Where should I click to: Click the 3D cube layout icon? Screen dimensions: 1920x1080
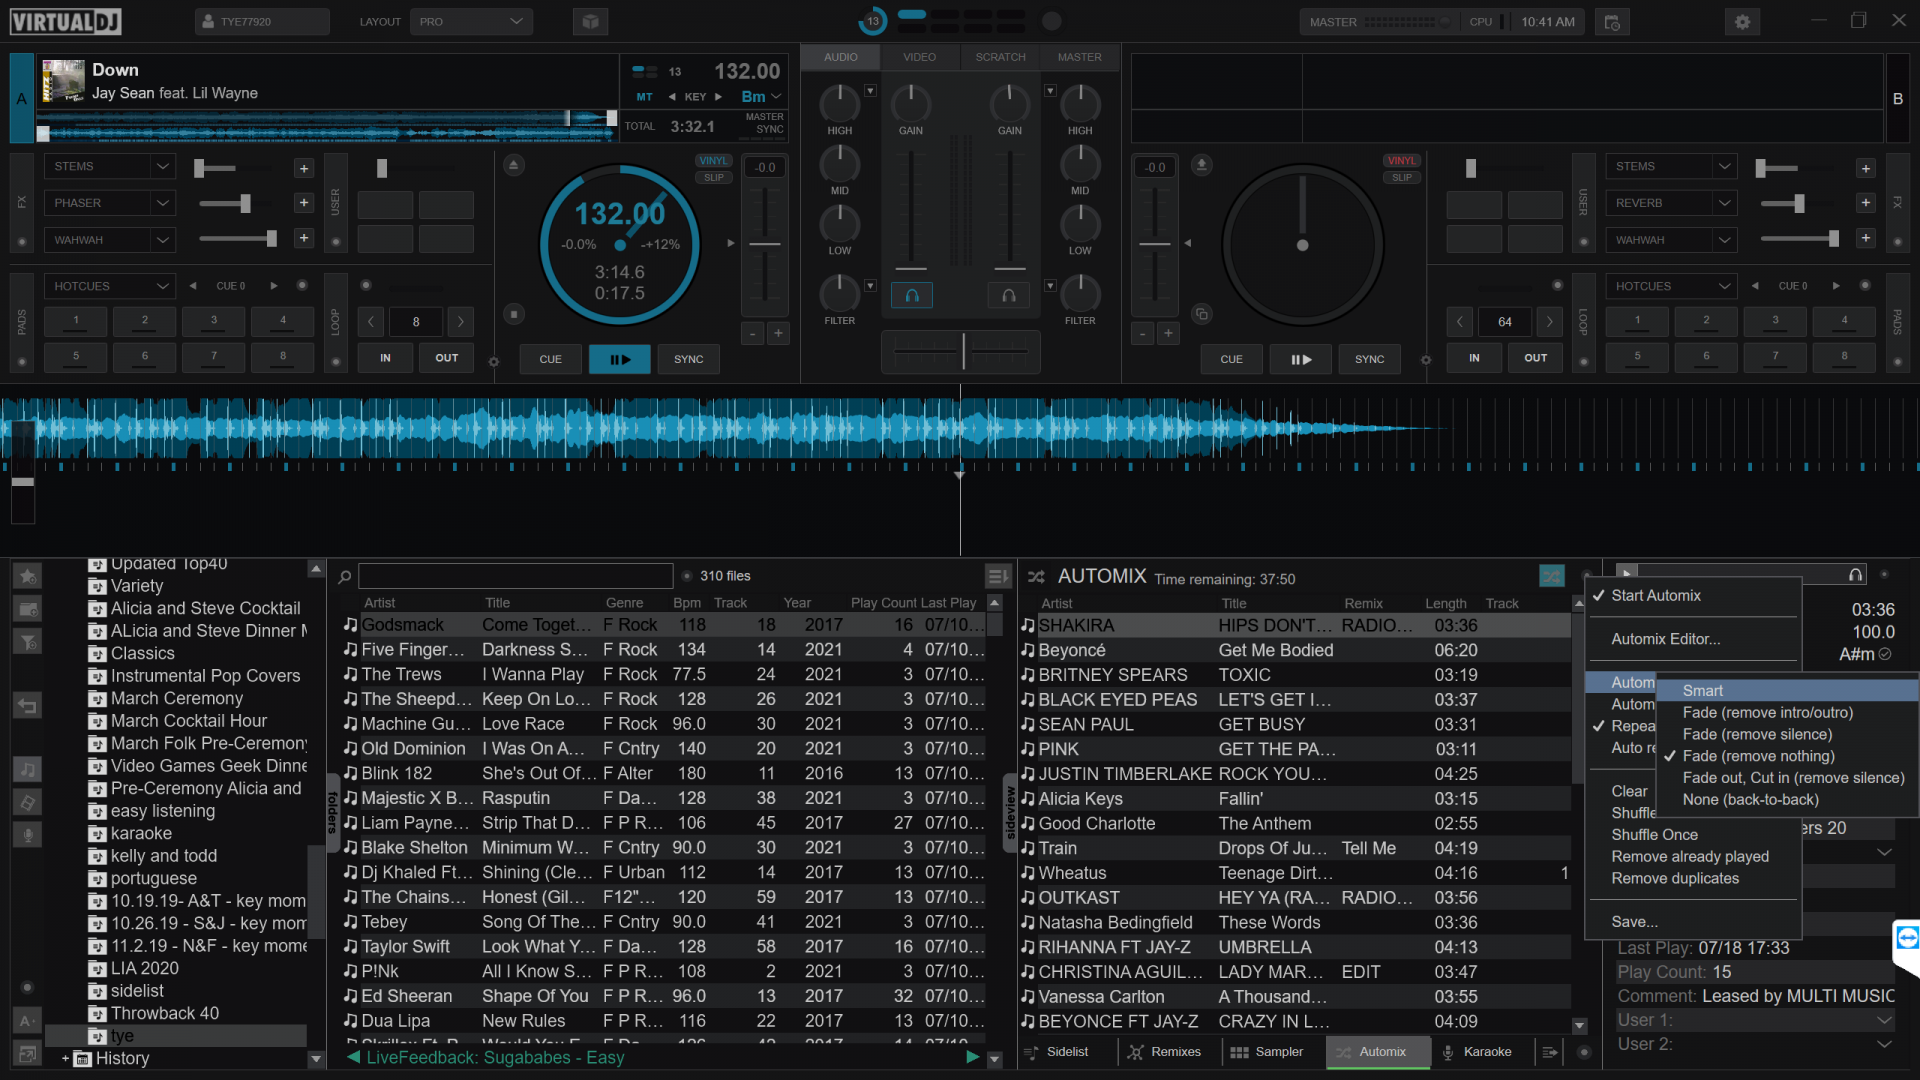point(590,22)
